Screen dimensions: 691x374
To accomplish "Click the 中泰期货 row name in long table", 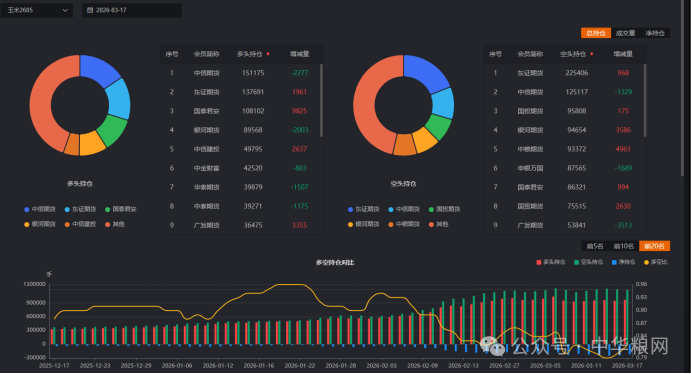I will pos(207,206).
